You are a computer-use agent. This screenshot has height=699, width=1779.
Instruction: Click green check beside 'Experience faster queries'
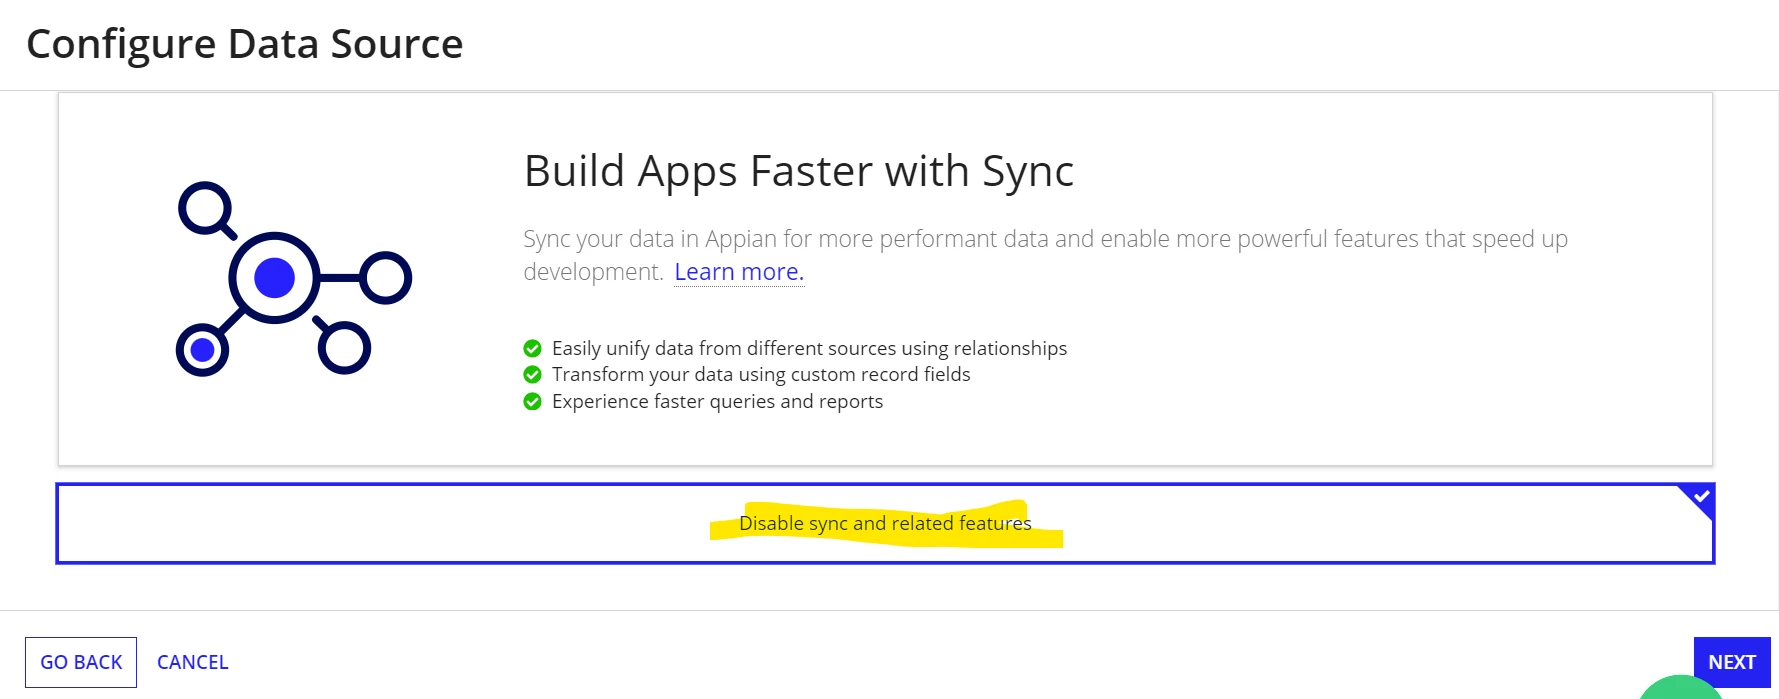[532, 401]
